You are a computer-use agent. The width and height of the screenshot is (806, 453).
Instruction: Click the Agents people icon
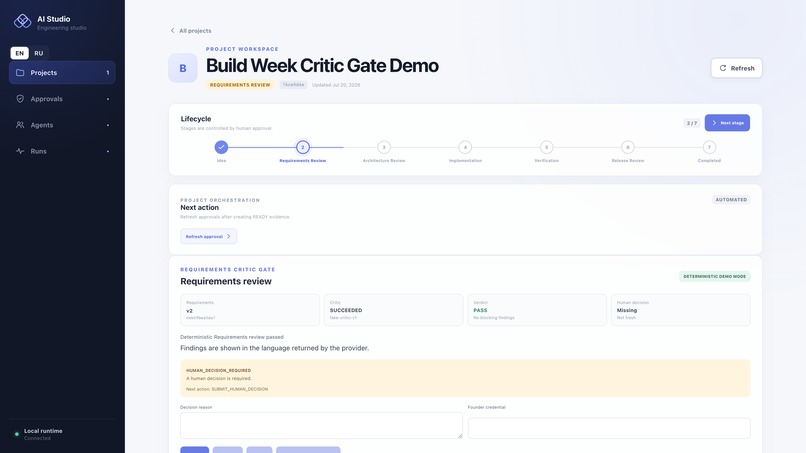(x=20, y=125)
